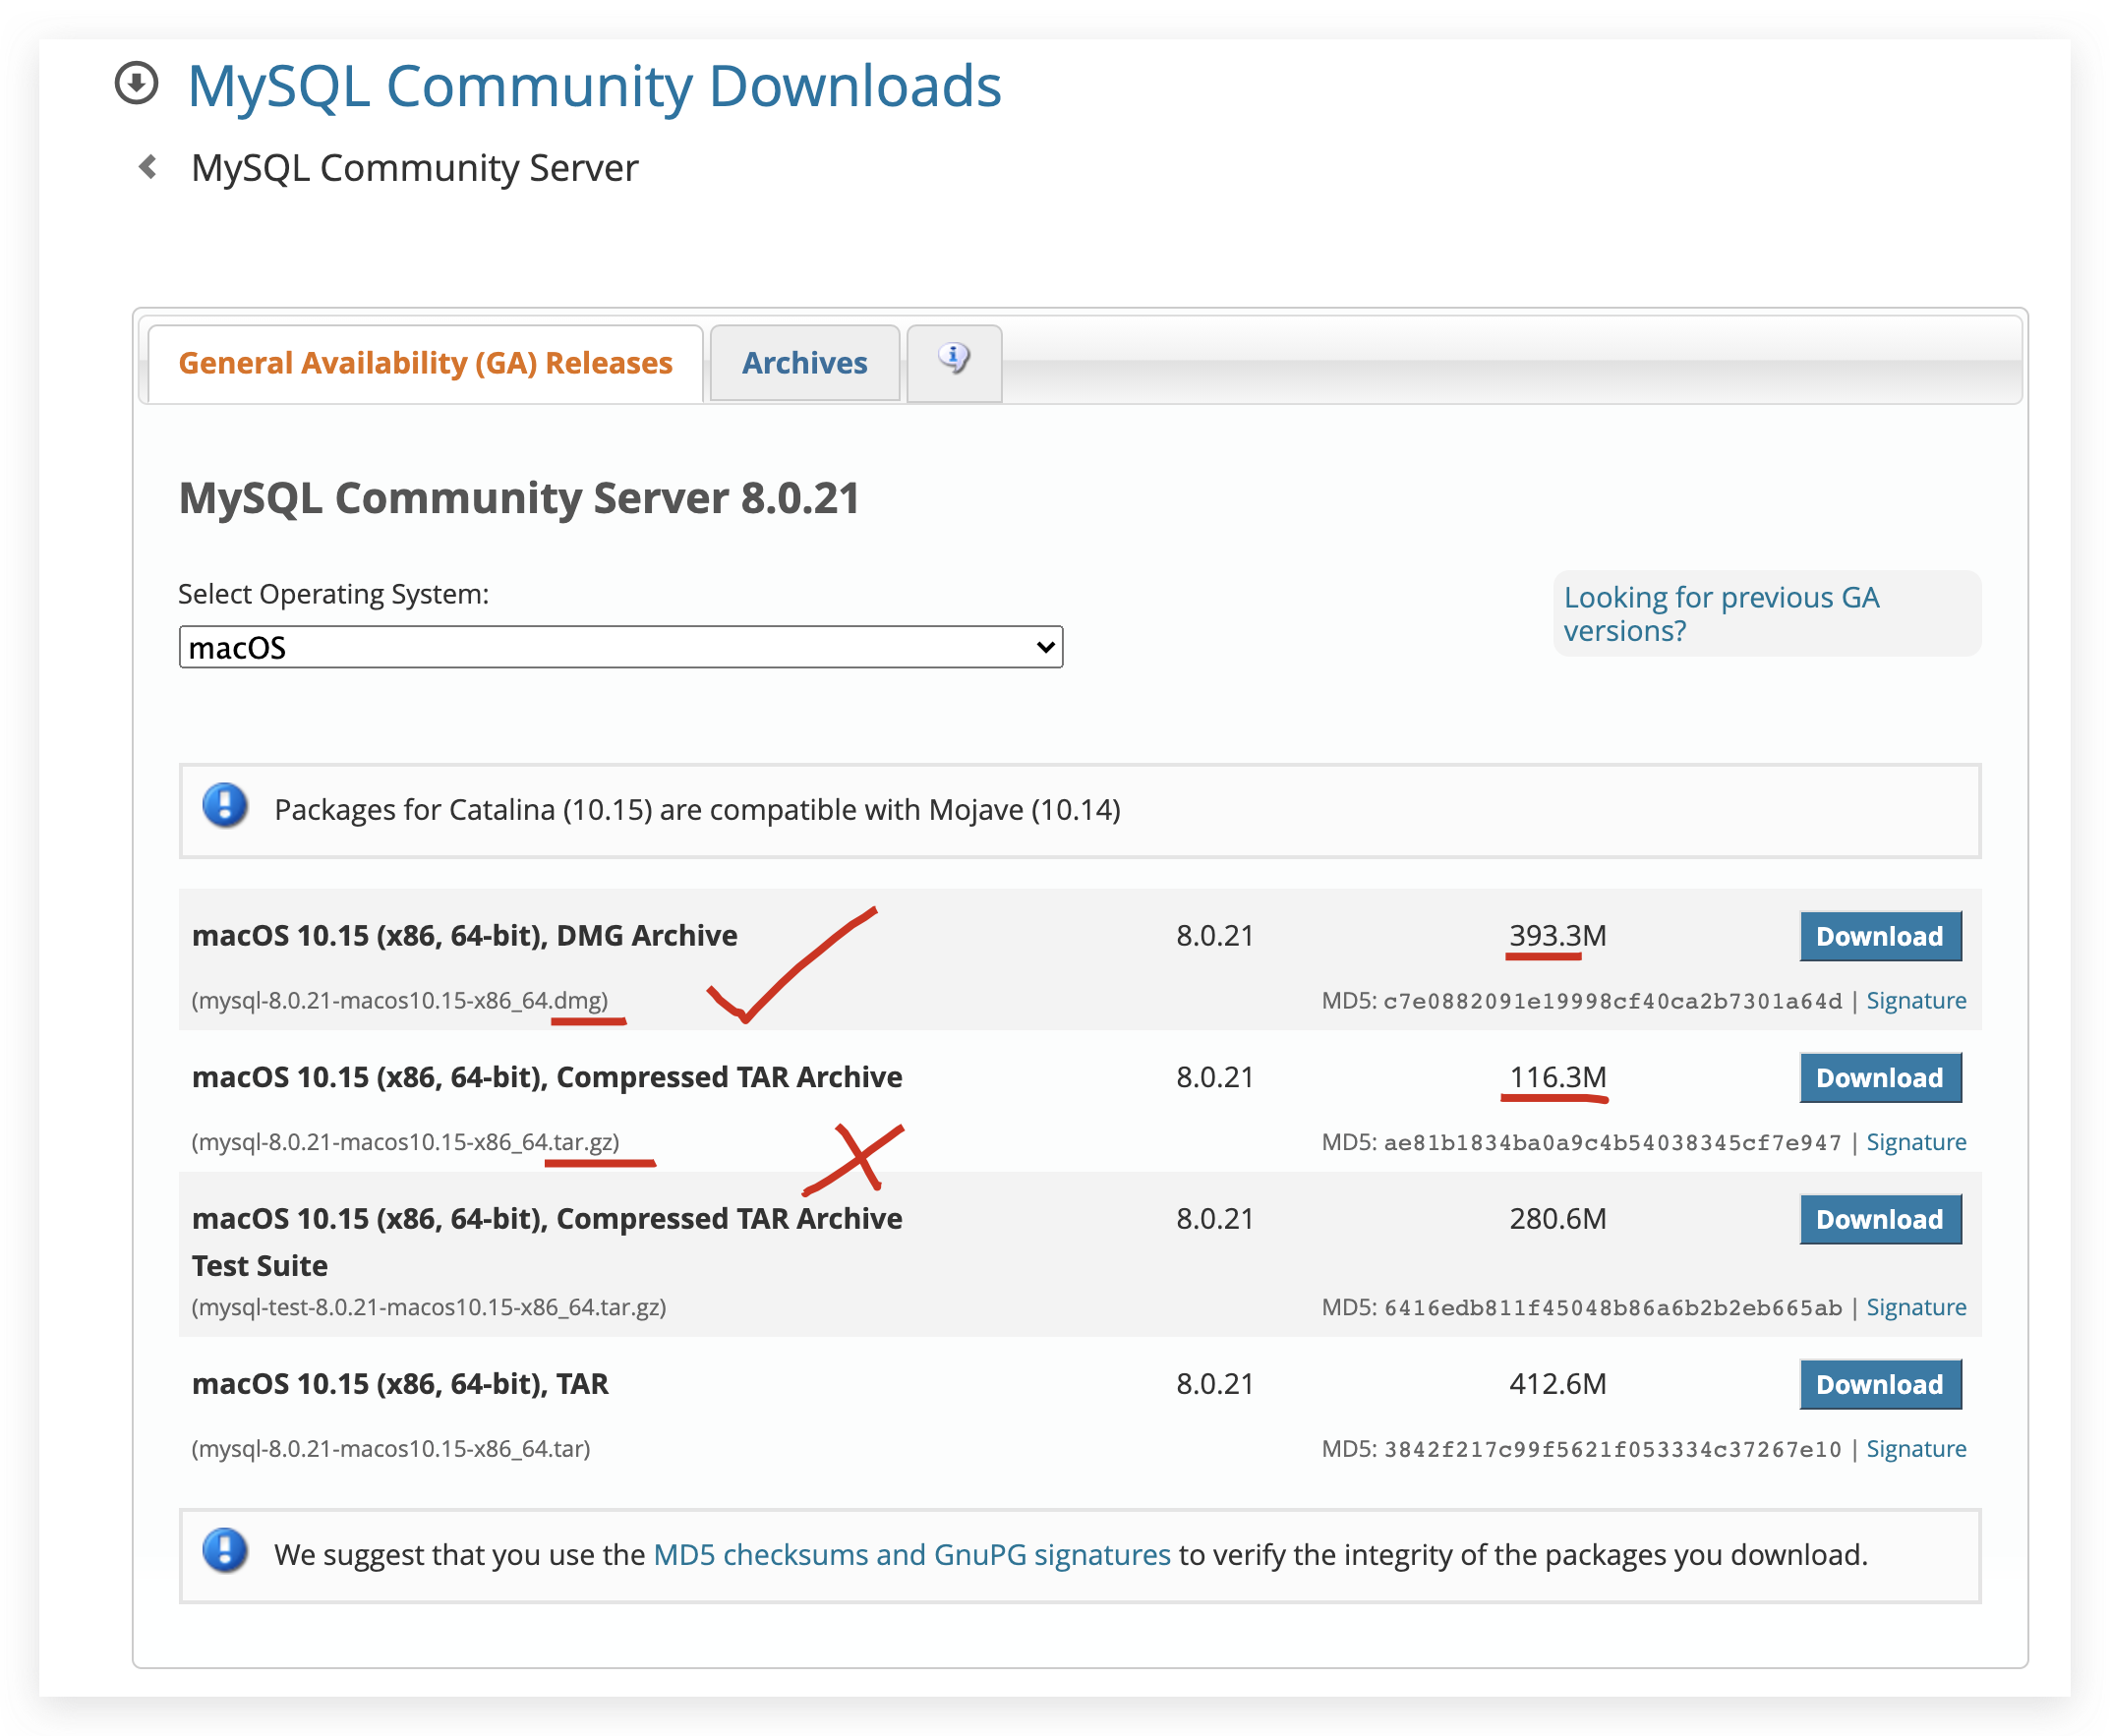This screenshot has height=1736, width=2110.
Task: Download the Compressed TAR Archive 116.3M package
Action: point(1879,1078)
